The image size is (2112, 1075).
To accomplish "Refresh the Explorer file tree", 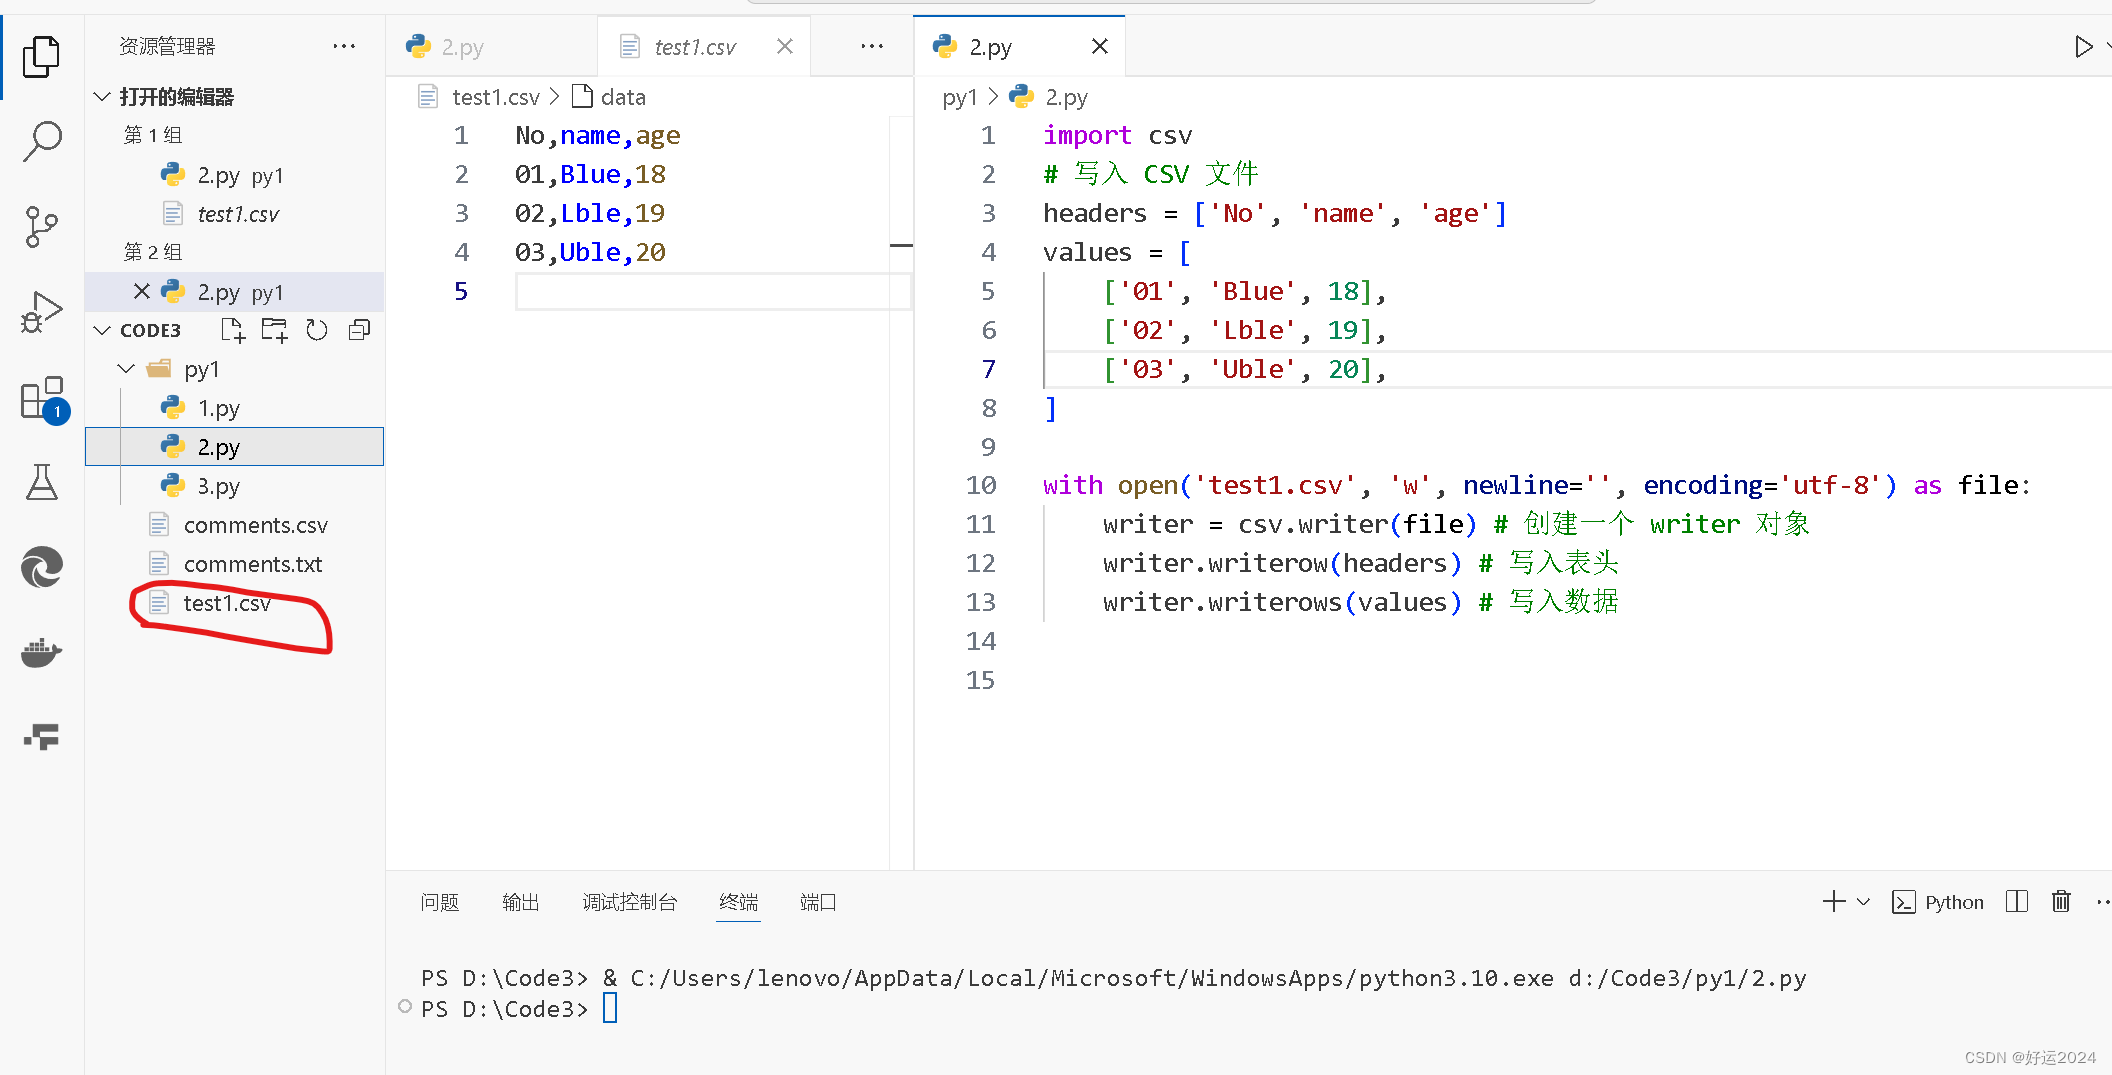I will click(316, 330).
